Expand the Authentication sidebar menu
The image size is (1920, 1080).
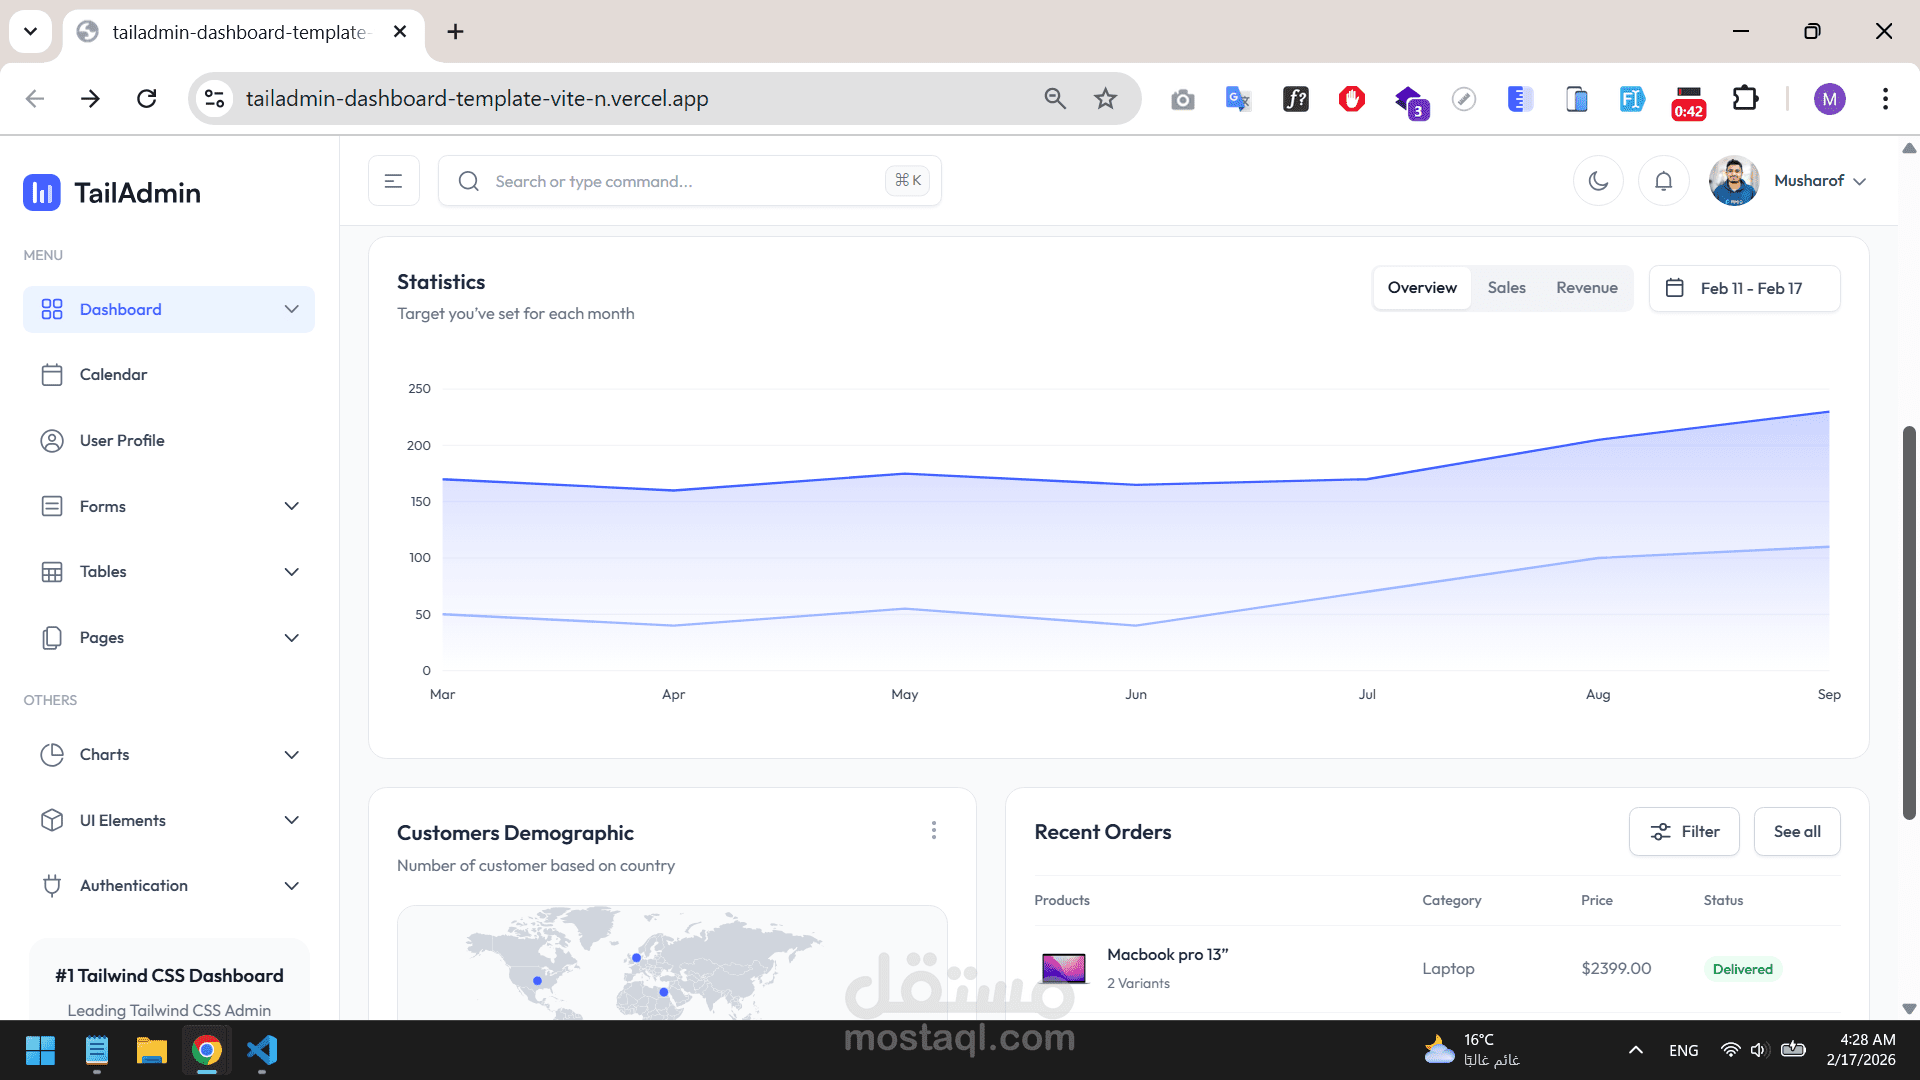[291, 886]
